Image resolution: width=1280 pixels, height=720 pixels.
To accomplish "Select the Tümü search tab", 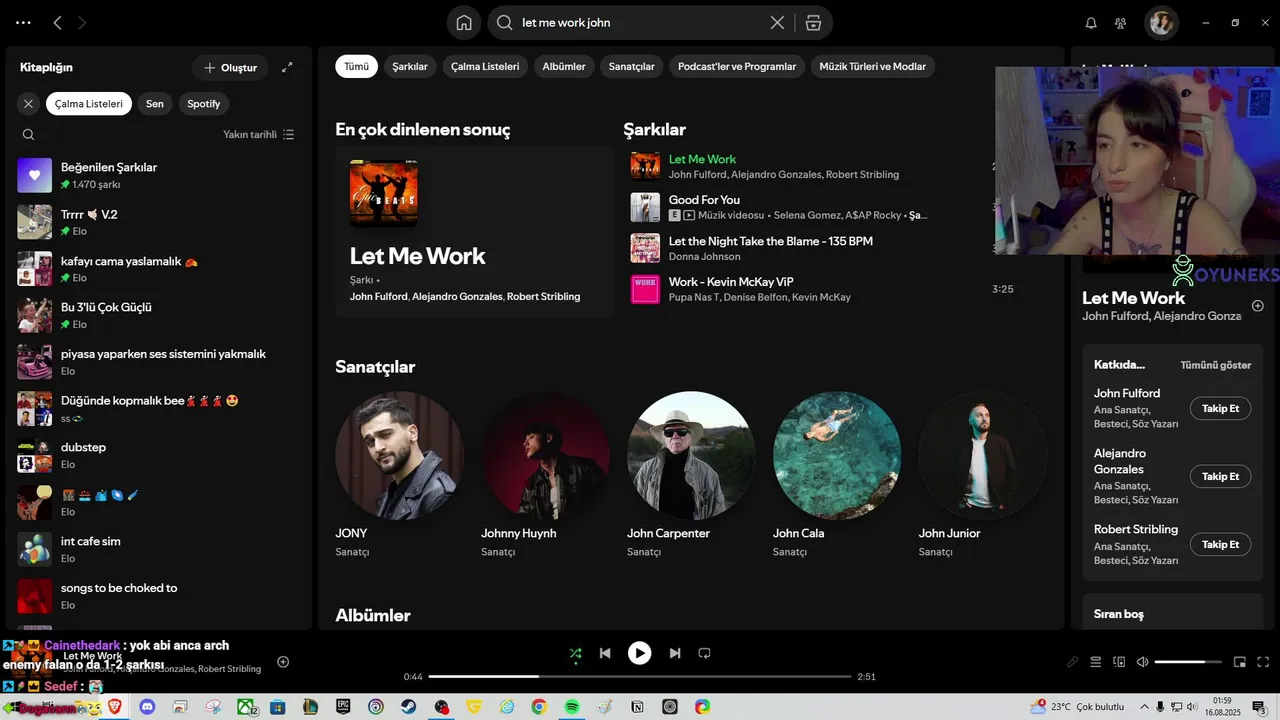I will click(x=356, y=66).
